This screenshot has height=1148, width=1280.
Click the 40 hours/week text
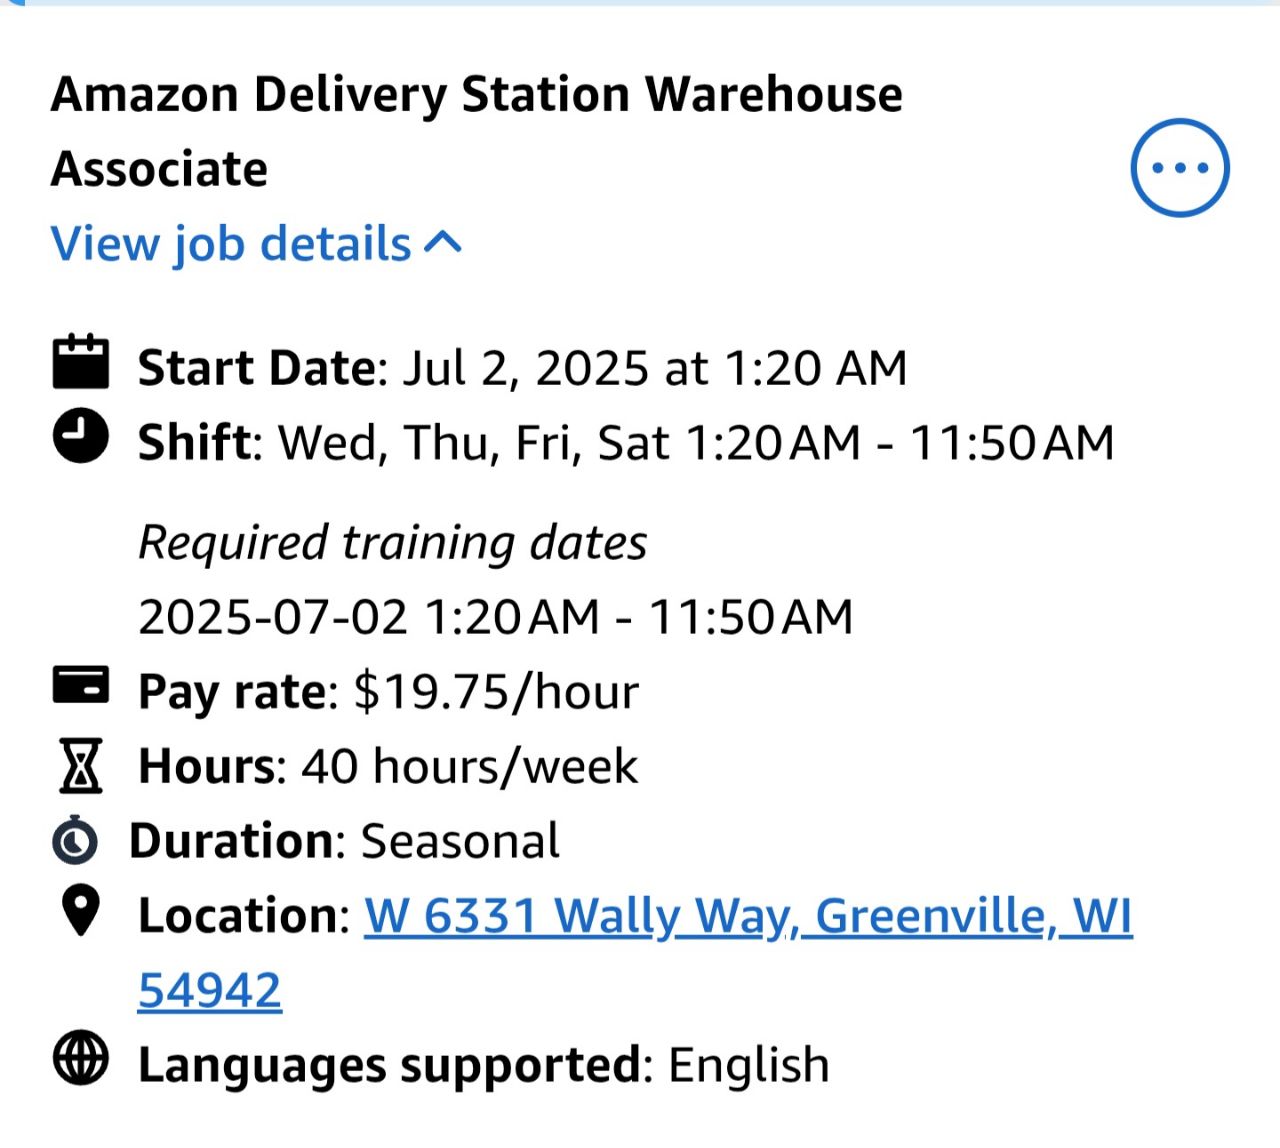pos(469,767)
